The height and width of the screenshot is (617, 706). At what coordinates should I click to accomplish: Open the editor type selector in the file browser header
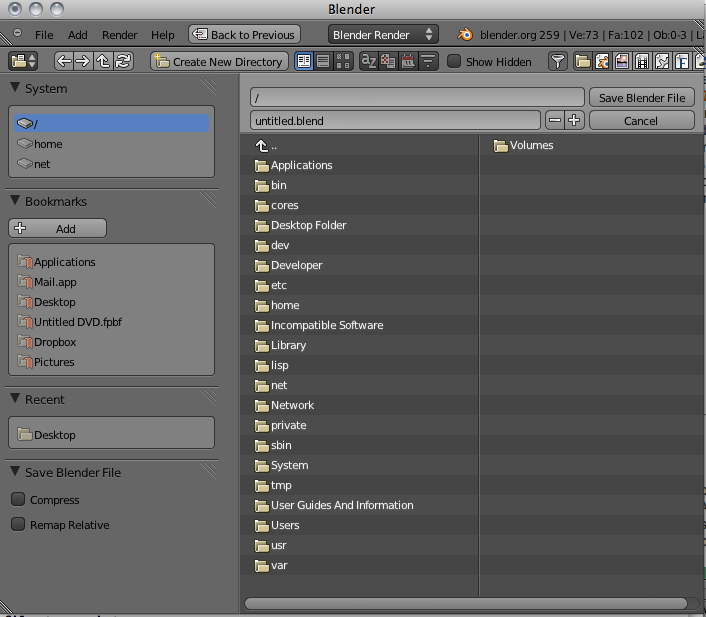coord(23,61)
